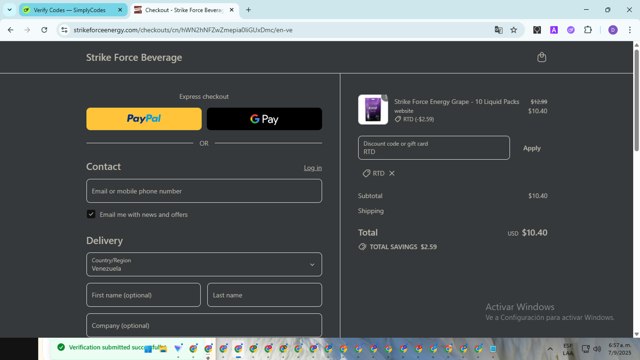Click the Subtotal label
The height and width of the screenshot is (360, 640).
click(x=370, y=196)
